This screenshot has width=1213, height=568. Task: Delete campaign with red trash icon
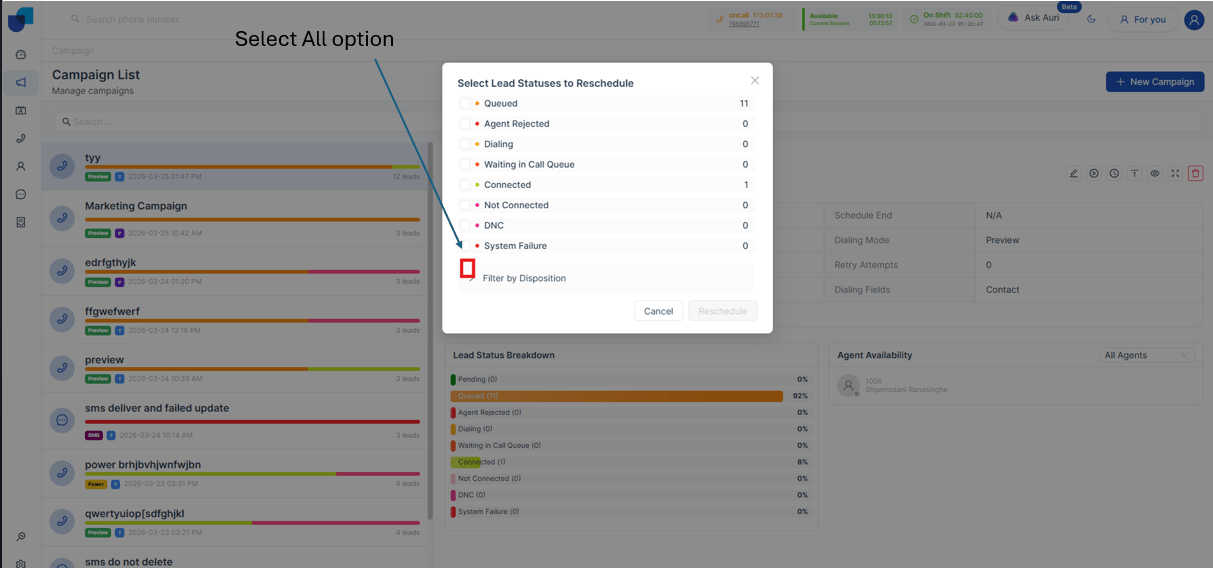coord(1195,173)
